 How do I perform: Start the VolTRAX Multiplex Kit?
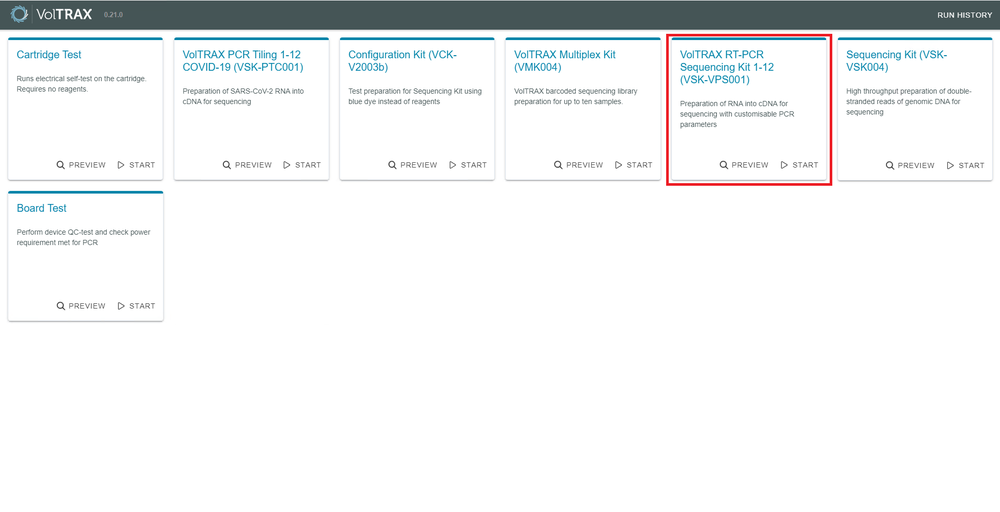tap(634, 165)
